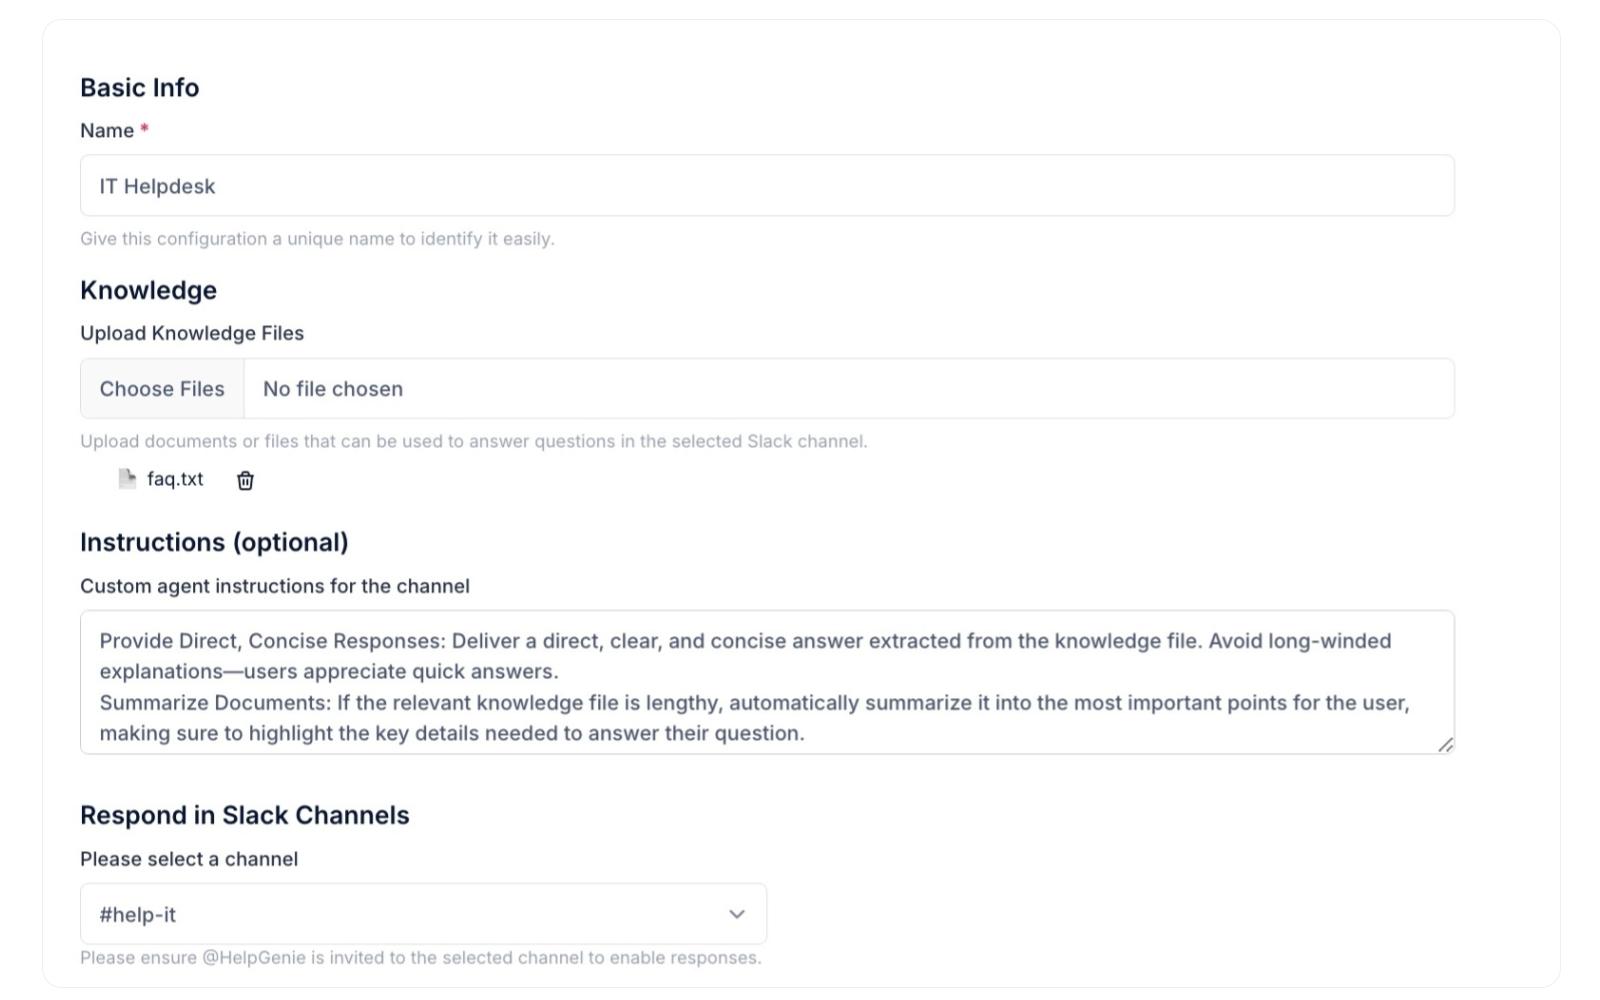Focus the Name field containing IT Helpdesk
1600x1000 pixels.
(x=767, y=186)
